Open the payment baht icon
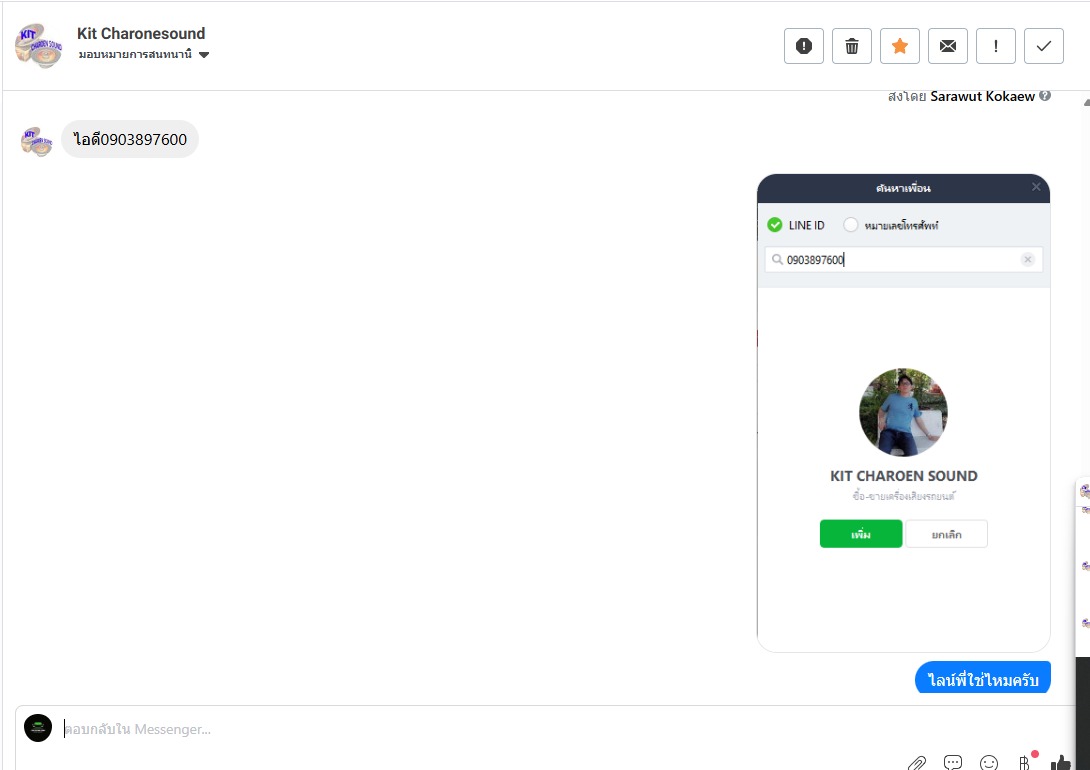The width and height of the screenshot is (1090, 770). pos(1025,763)
